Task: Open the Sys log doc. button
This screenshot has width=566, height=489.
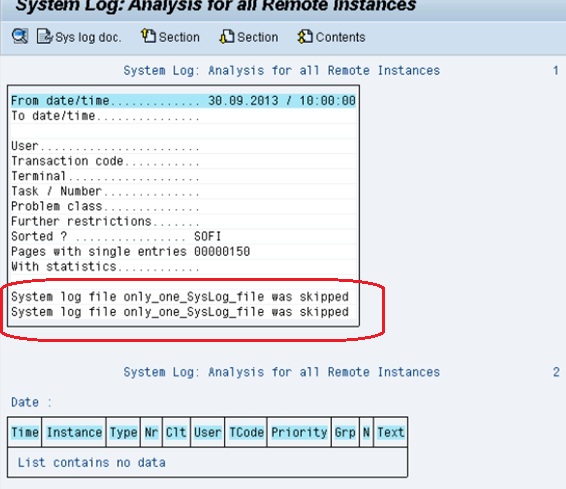Action: (79, 37)
